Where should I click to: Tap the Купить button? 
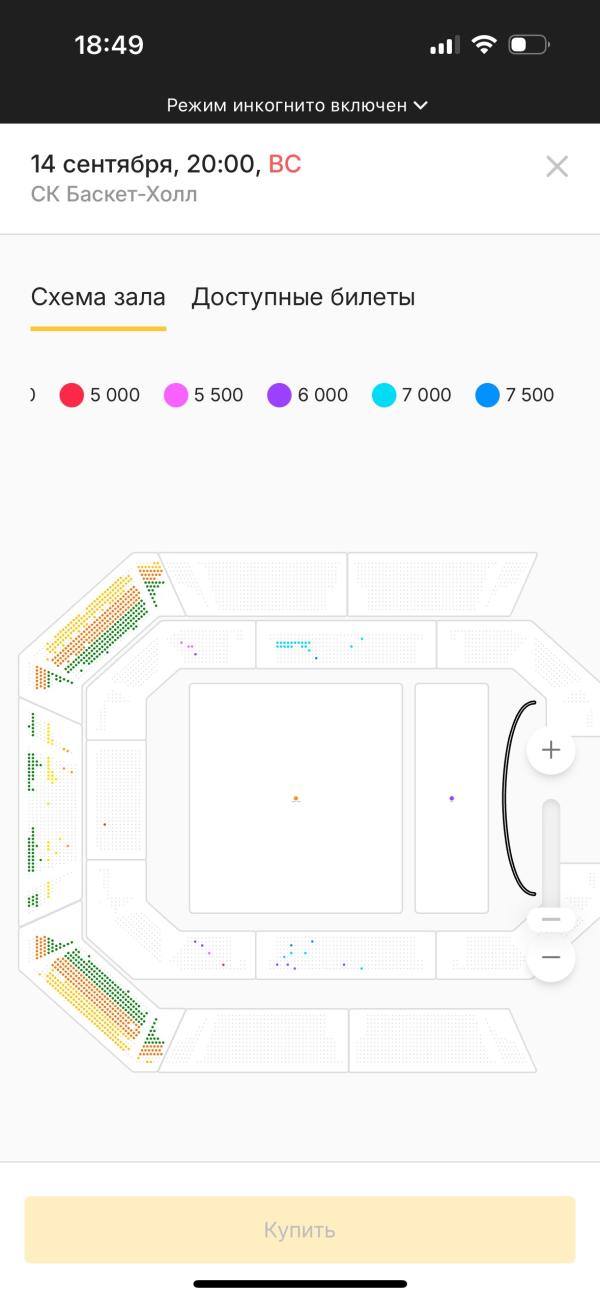coord(300,1230)
